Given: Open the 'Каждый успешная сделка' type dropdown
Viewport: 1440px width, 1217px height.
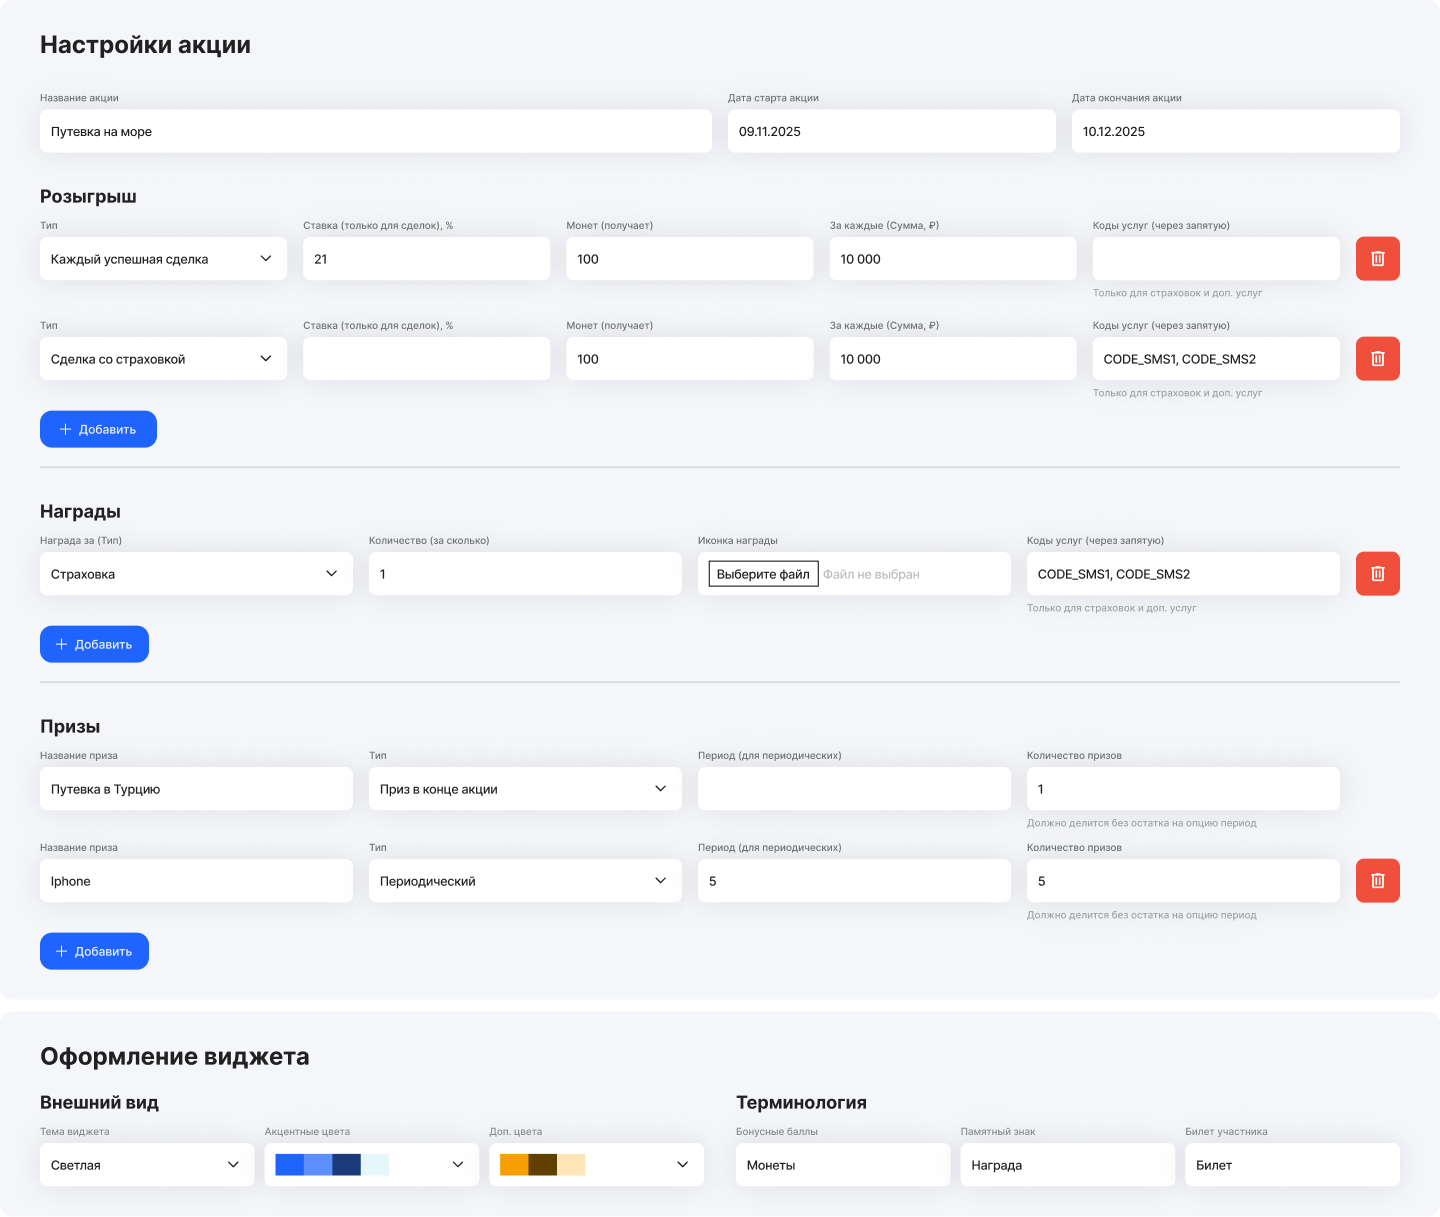Looking at the screenshot, I should pyautogui.click(x=163, y=259).
